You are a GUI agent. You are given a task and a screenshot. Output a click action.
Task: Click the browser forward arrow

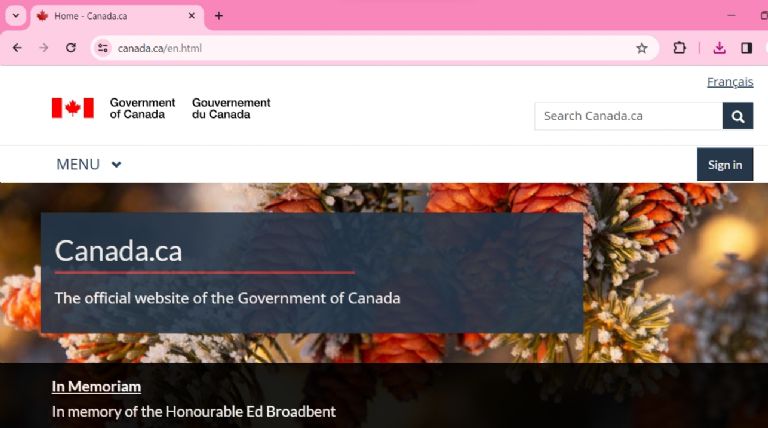tap(44, 48)
